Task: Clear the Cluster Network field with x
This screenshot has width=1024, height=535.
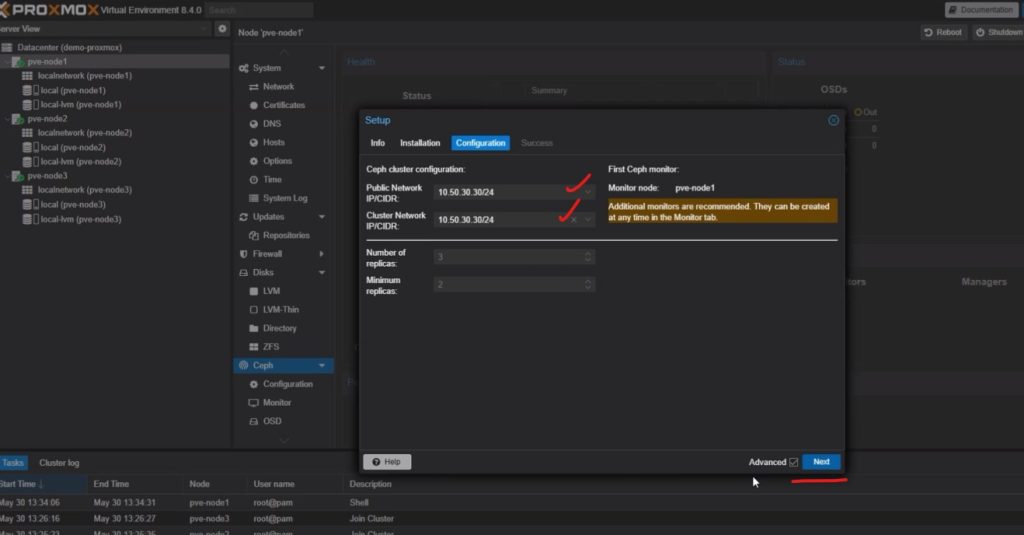Action: pyautogui.click(x=574, y=219)
